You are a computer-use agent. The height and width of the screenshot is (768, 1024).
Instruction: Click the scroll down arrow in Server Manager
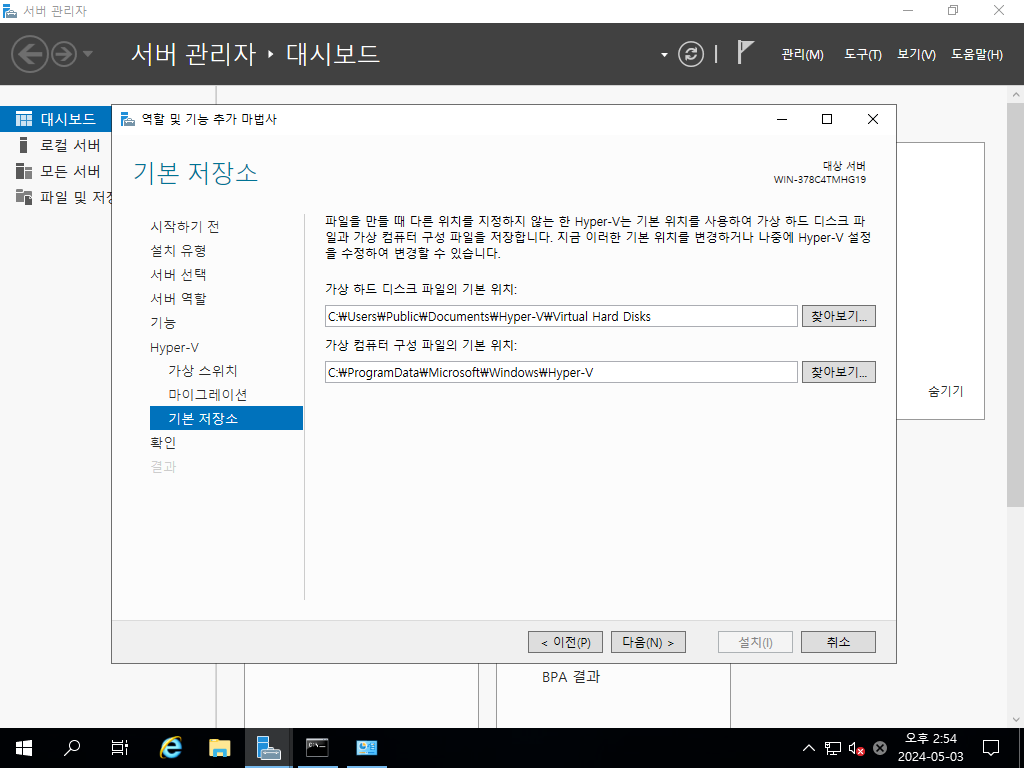point(1016,720)
